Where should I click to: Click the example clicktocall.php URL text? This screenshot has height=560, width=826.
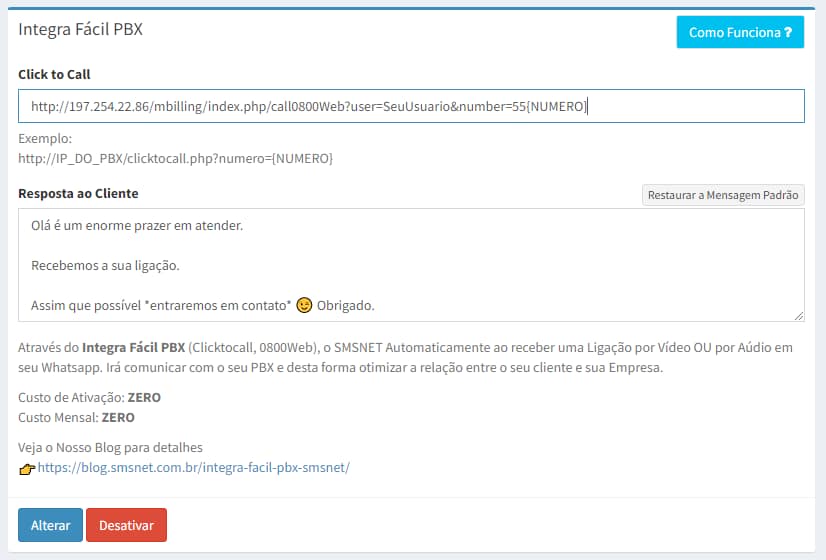tap(176, 158)
